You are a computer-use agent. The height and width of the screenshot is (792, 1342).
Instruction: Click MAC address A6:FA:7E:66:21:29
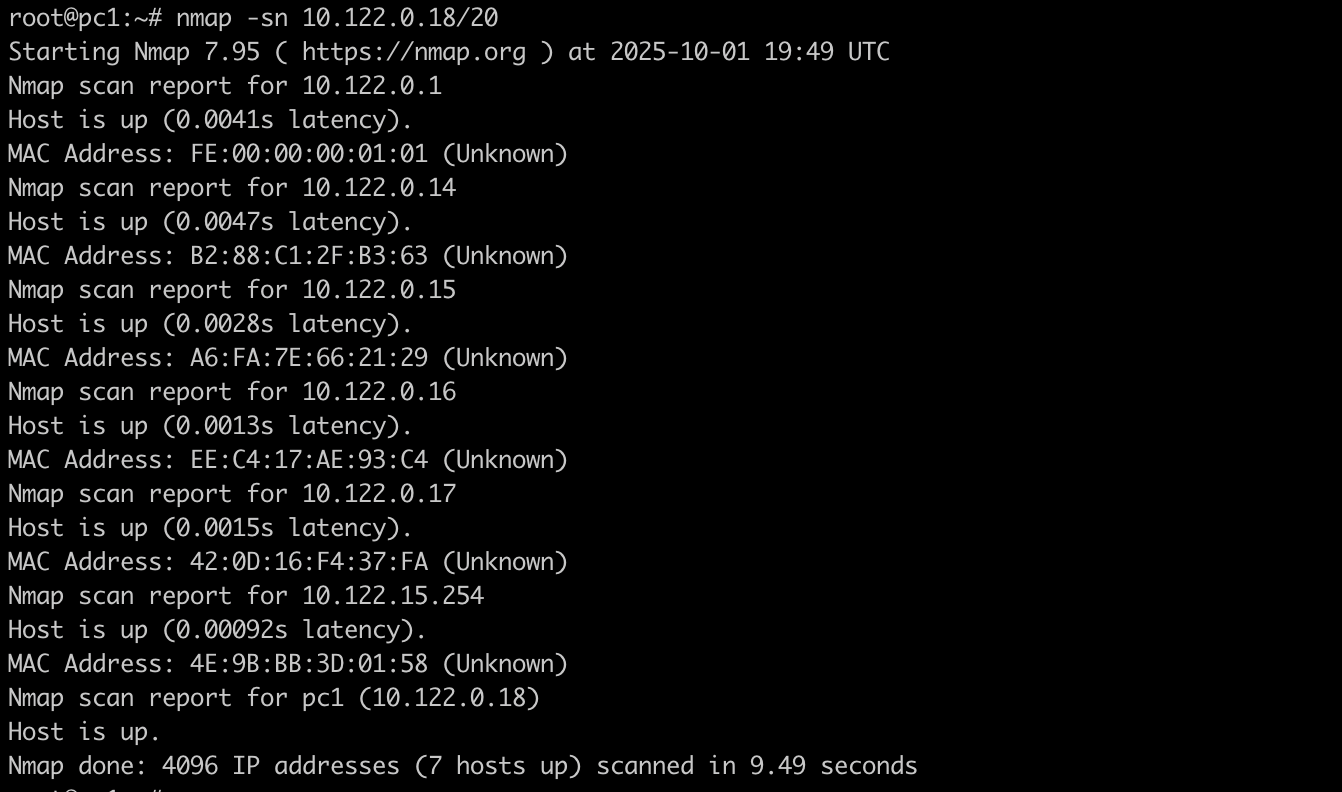point(308,358)
